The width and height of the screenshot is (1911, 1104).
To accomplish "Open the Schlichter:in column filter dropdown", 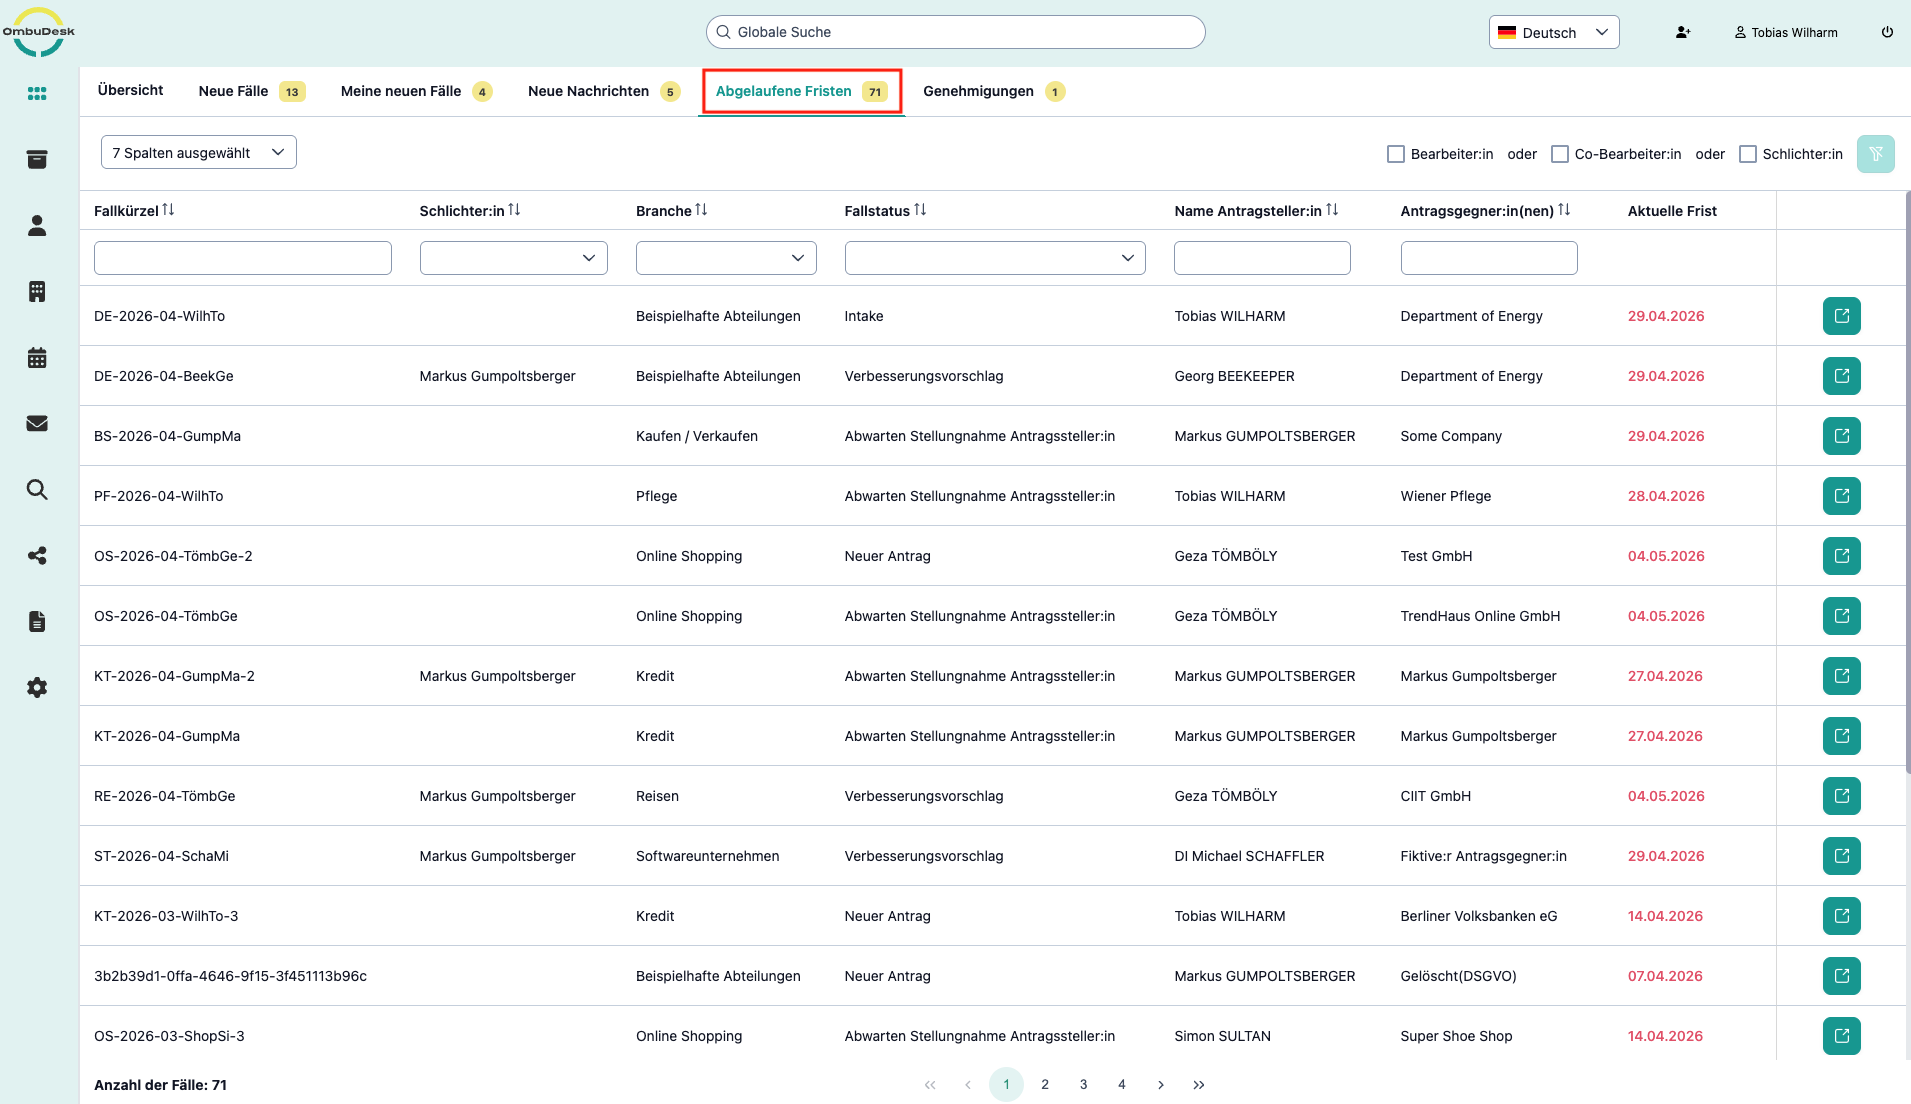I will [x=514, y=258].
